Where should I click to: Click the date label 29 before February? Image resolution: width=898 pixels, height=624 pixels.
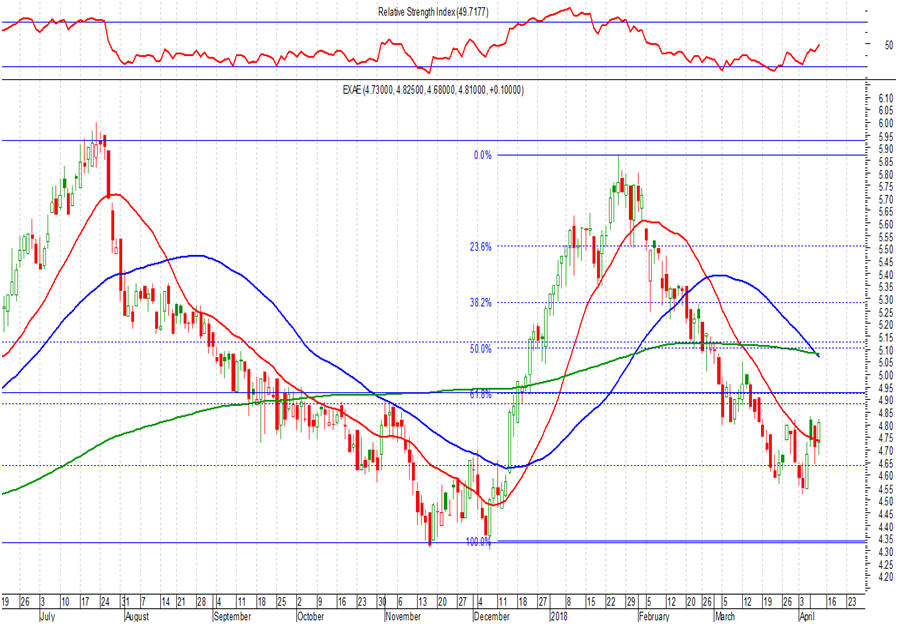[x=630, y=602]
